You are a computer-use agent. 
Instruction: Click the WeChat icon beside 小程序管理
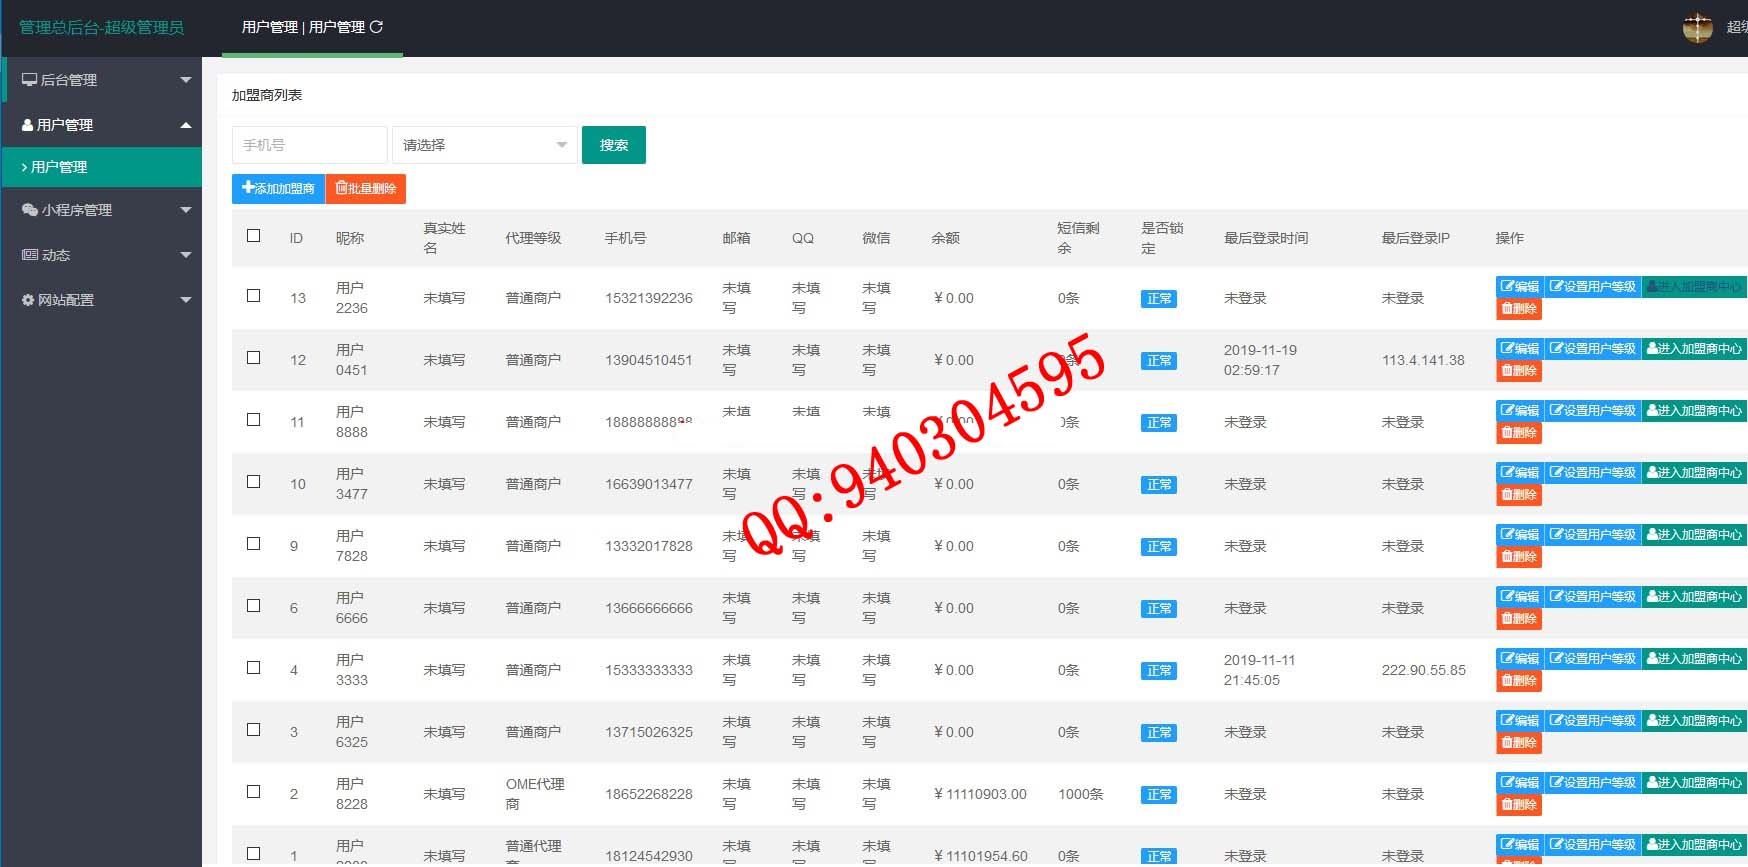coord(29,210)
